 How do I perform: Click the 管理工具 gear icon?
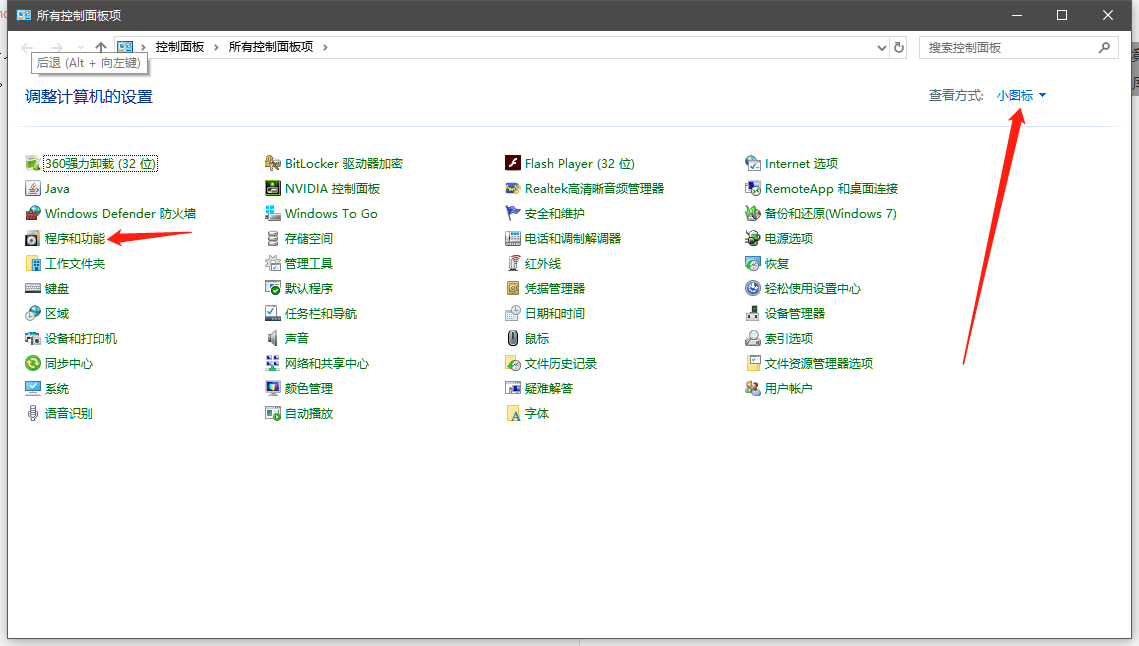point(272,264)
